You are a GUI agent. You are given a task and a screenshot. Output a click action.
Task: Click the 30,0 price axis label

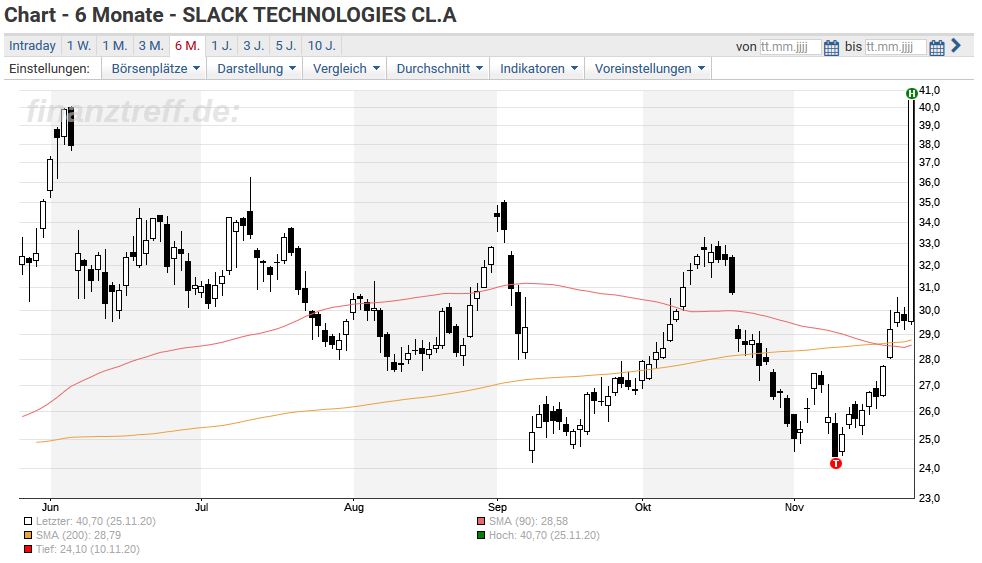(x=930, y=311)
